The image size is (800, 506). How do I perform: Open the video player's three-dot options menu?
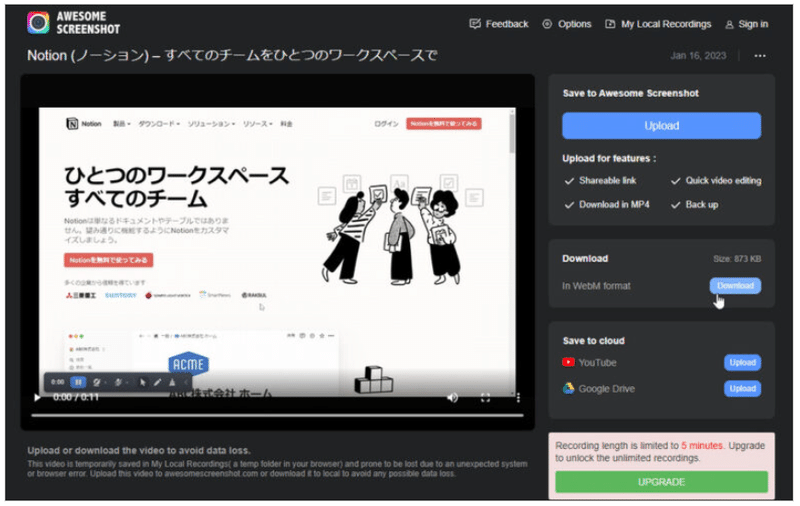point(518,398)
